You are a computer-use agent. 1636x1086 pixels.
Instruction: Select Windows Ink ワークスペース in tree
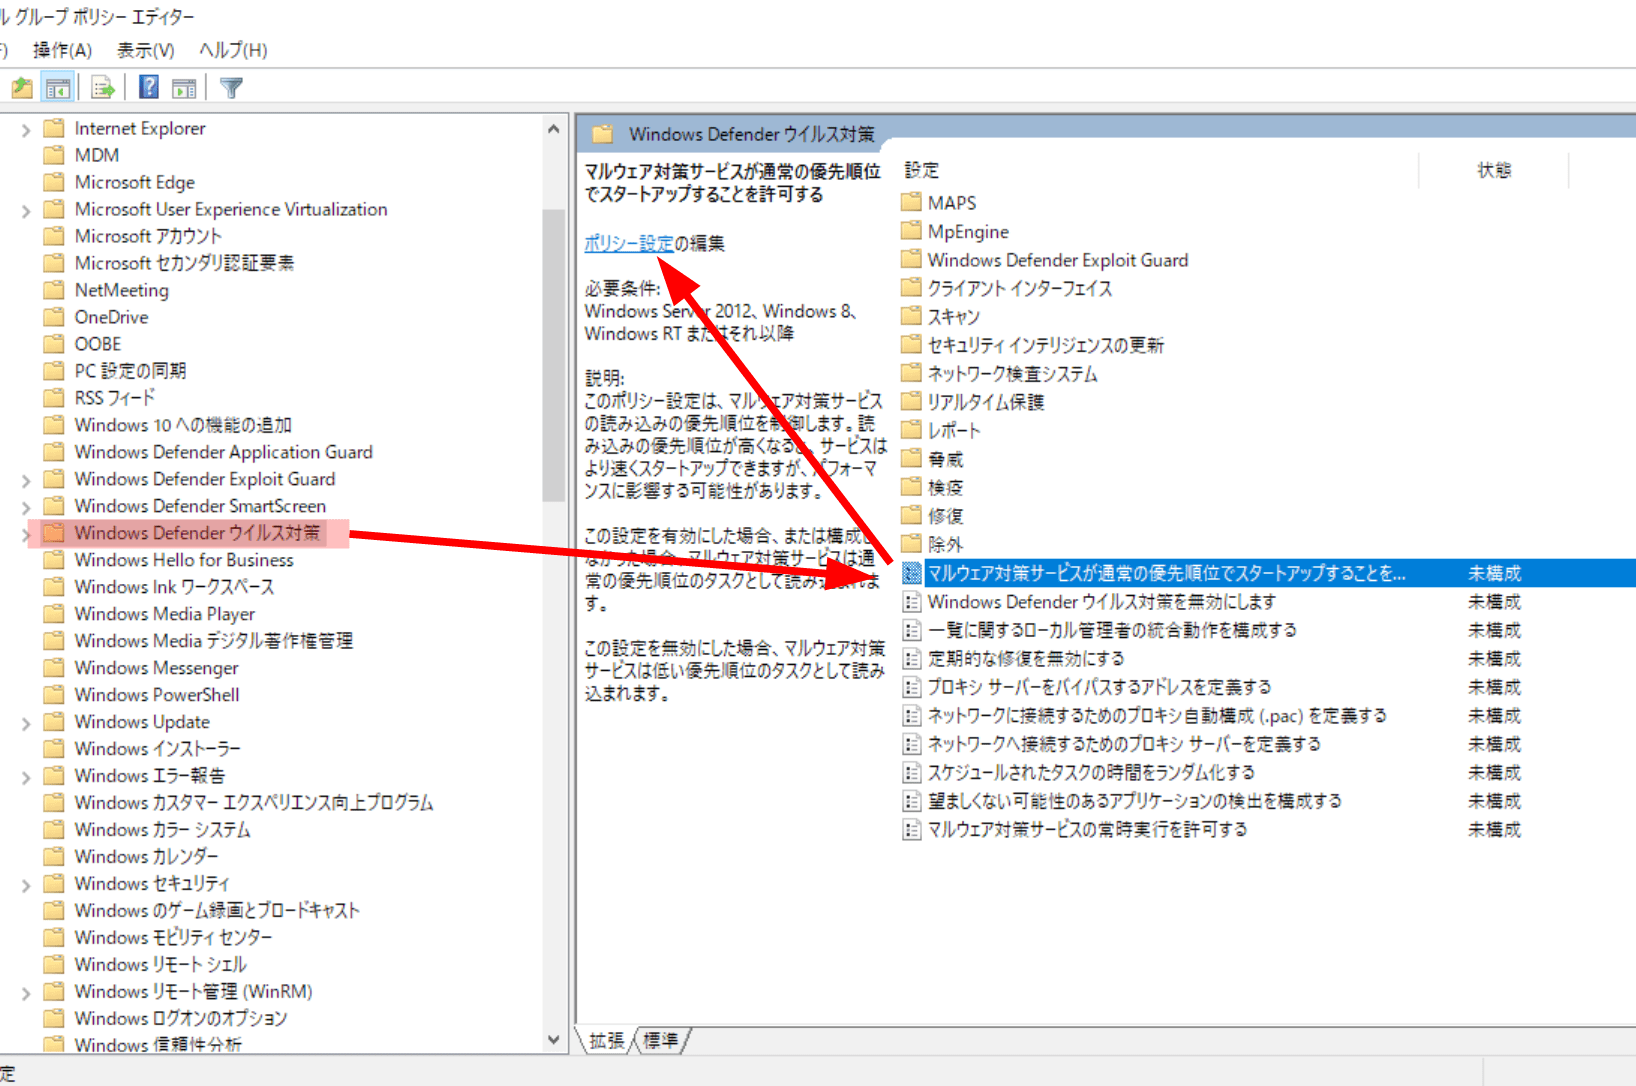(174, 587)
